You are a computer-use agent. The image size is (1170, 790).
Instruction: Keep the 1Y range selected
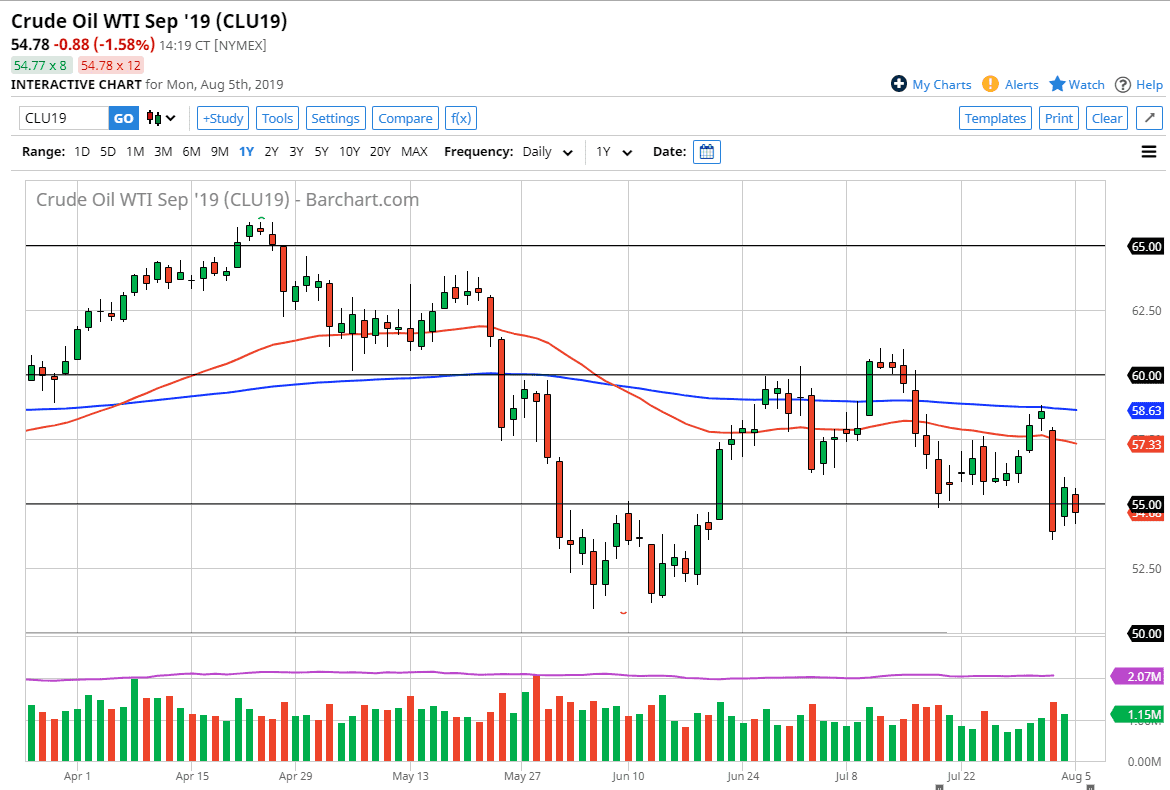[x=246, y=152]
